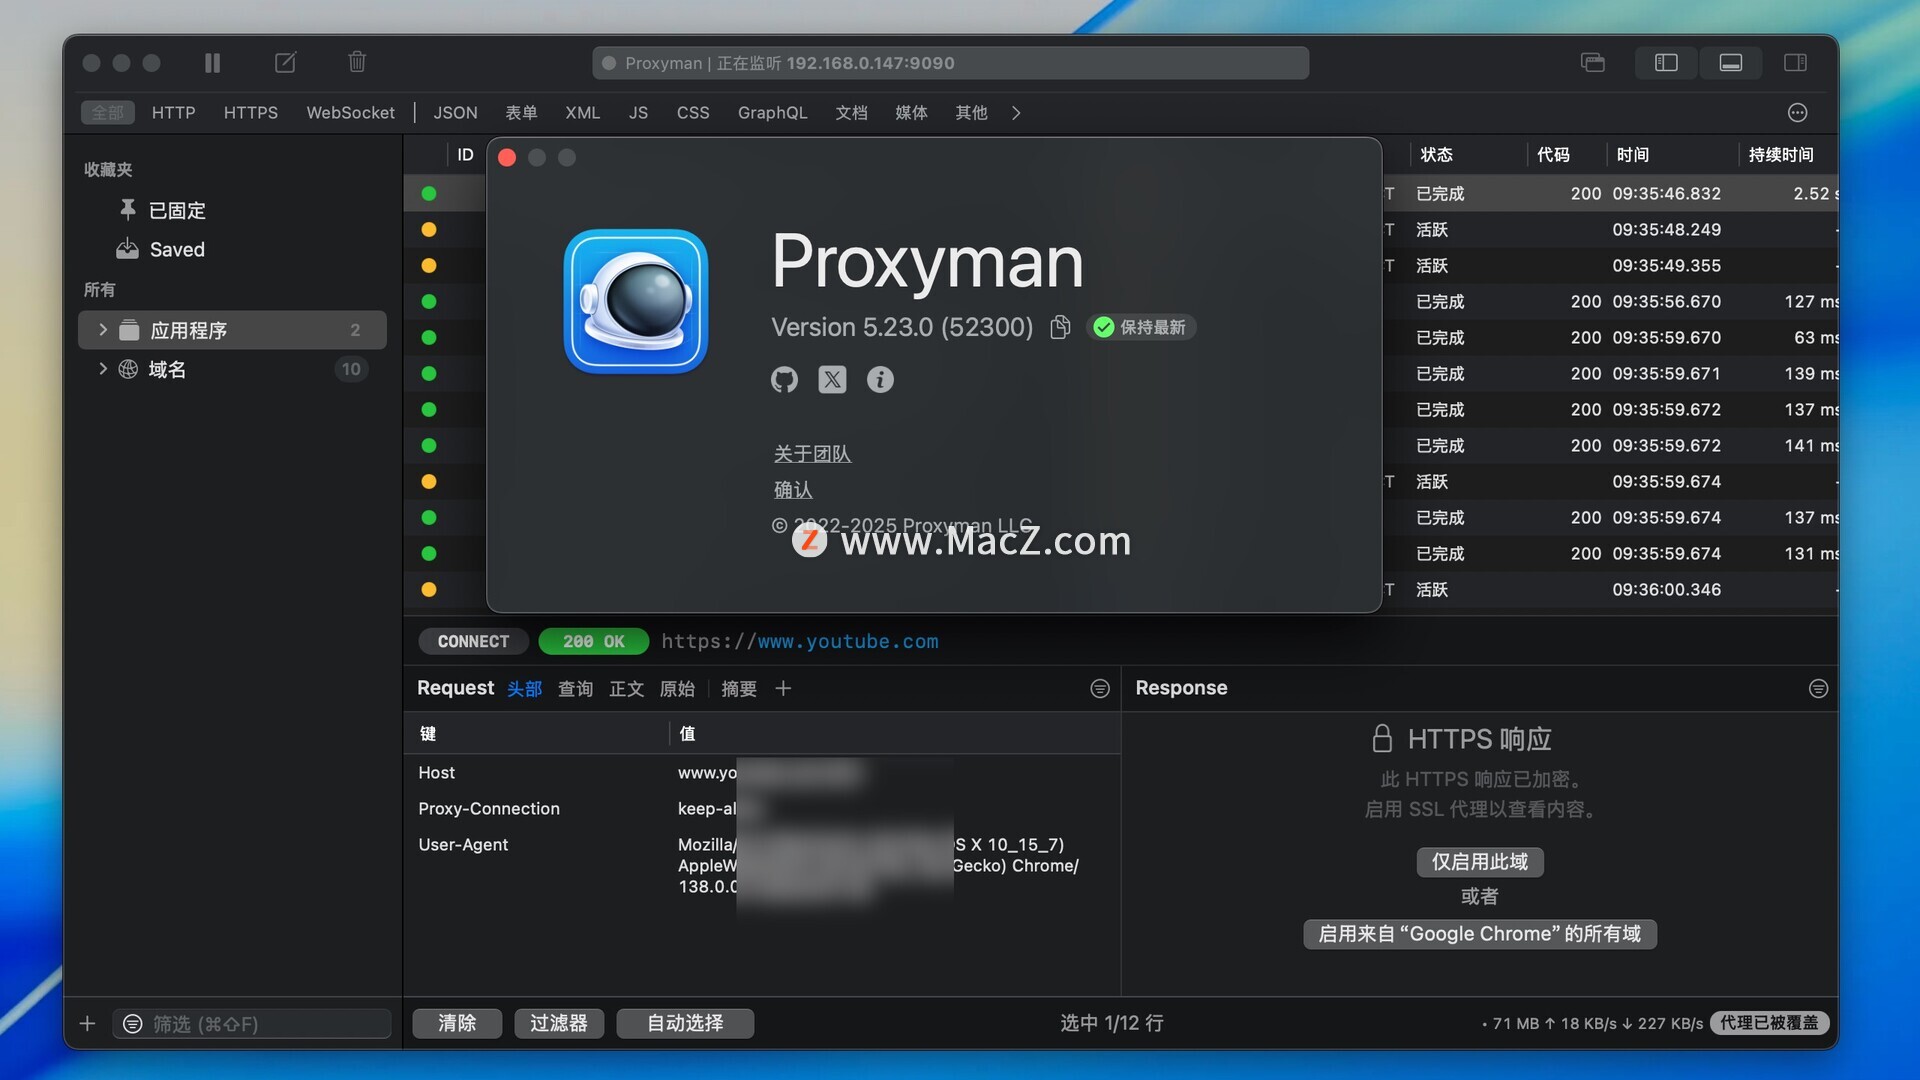1920x1080 pixels.
Task: Open the filter bar more options icon
Action: click(1797, 113)
